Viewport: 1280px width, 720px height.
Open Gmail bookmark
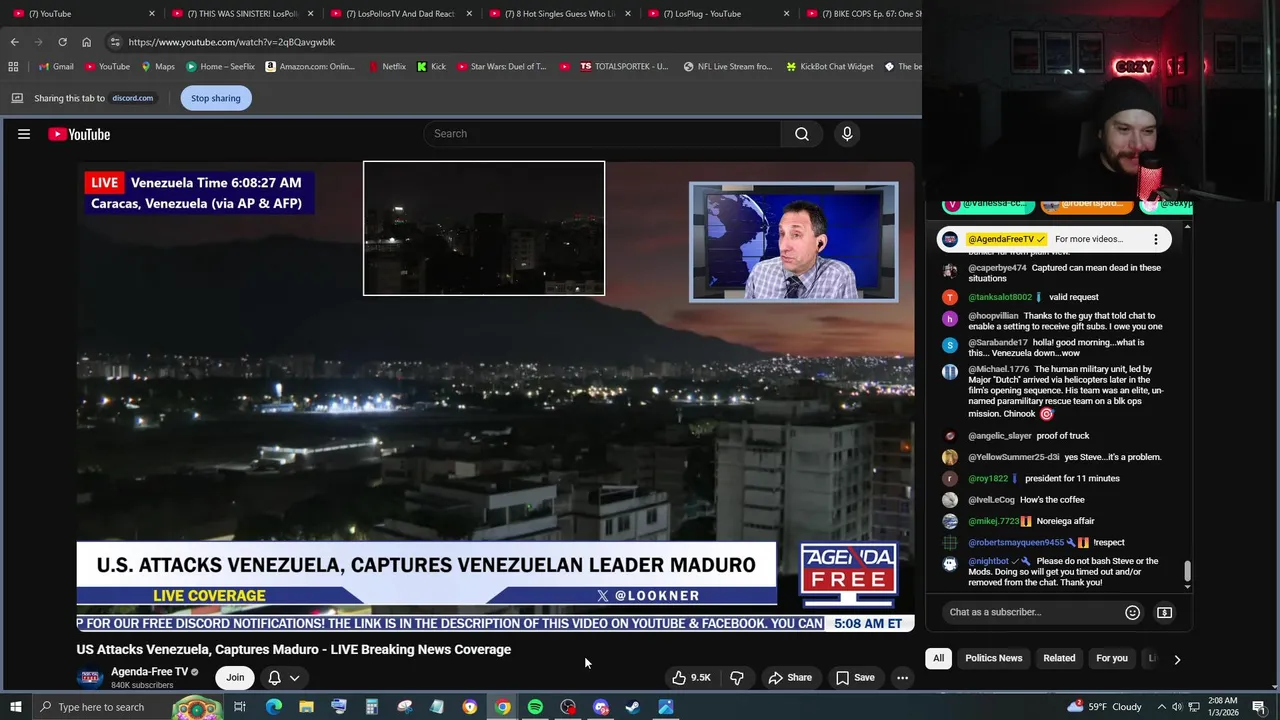(x=55, y=67)
